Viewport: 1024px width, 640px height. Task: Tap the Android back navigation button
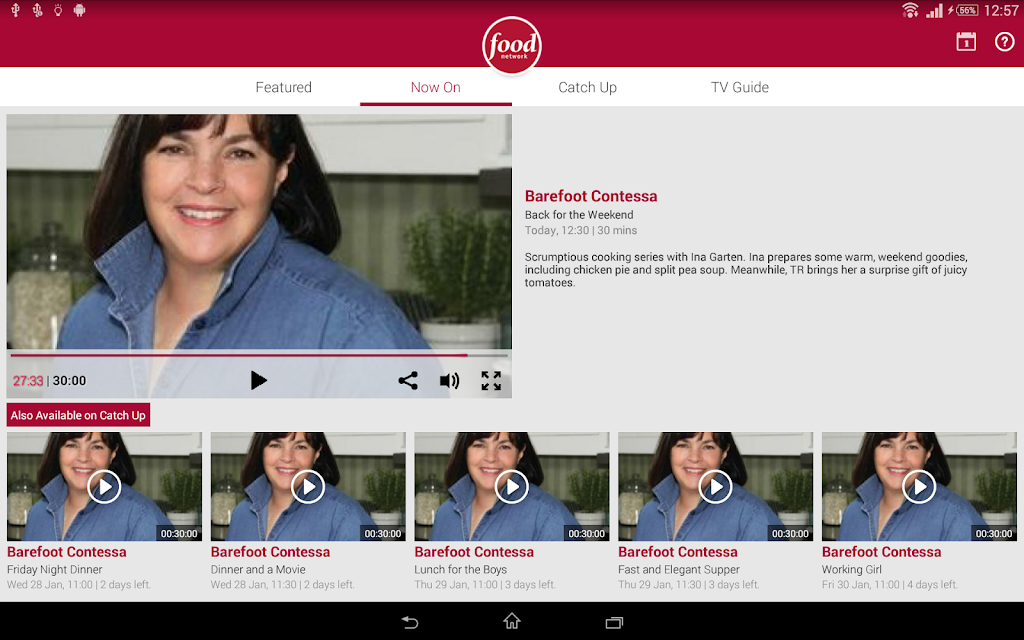click(x=409, y=622)
